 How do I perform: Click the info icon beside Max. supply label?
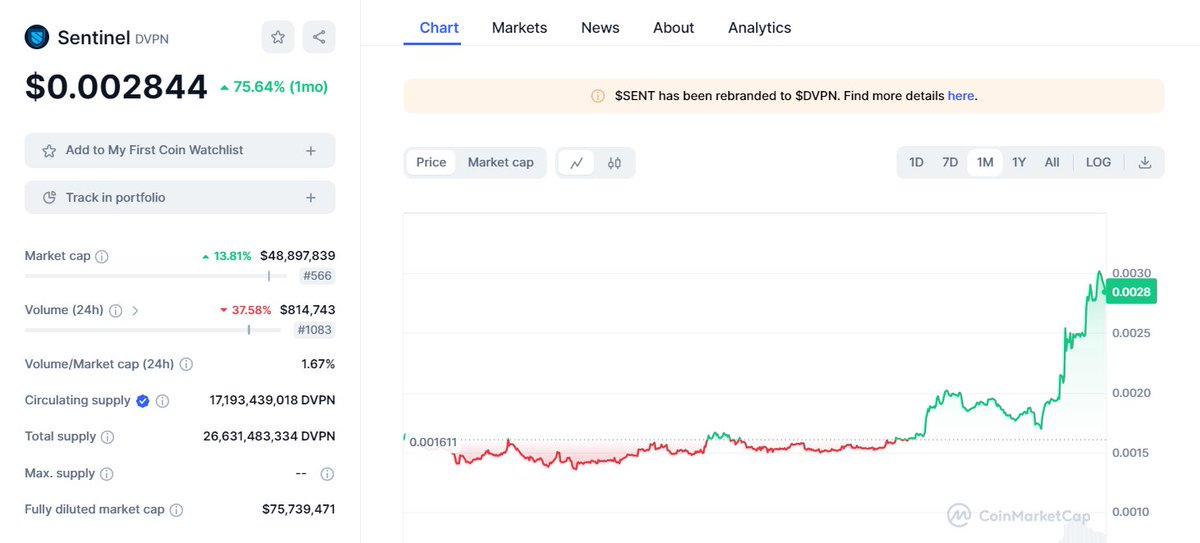tap(107, 473)
